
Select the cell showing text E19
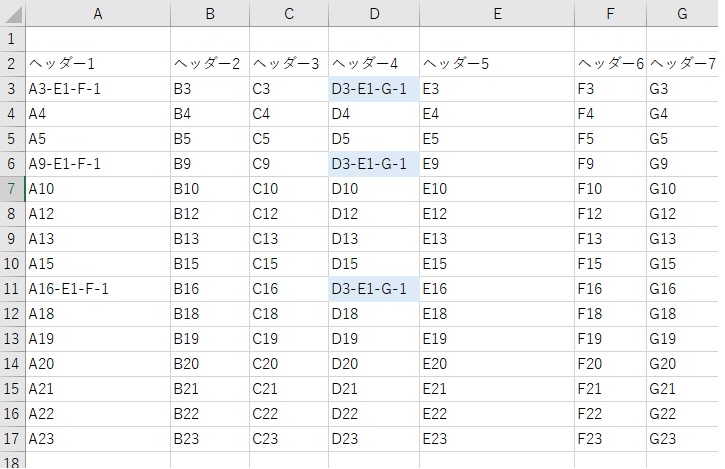[496, 339]
